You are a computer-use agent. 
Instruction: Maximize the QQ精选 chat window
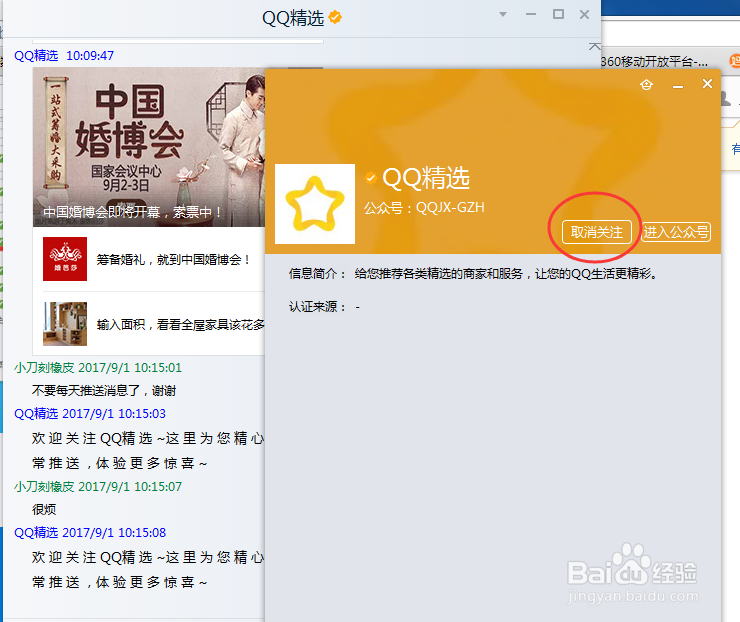pos(558,14)
